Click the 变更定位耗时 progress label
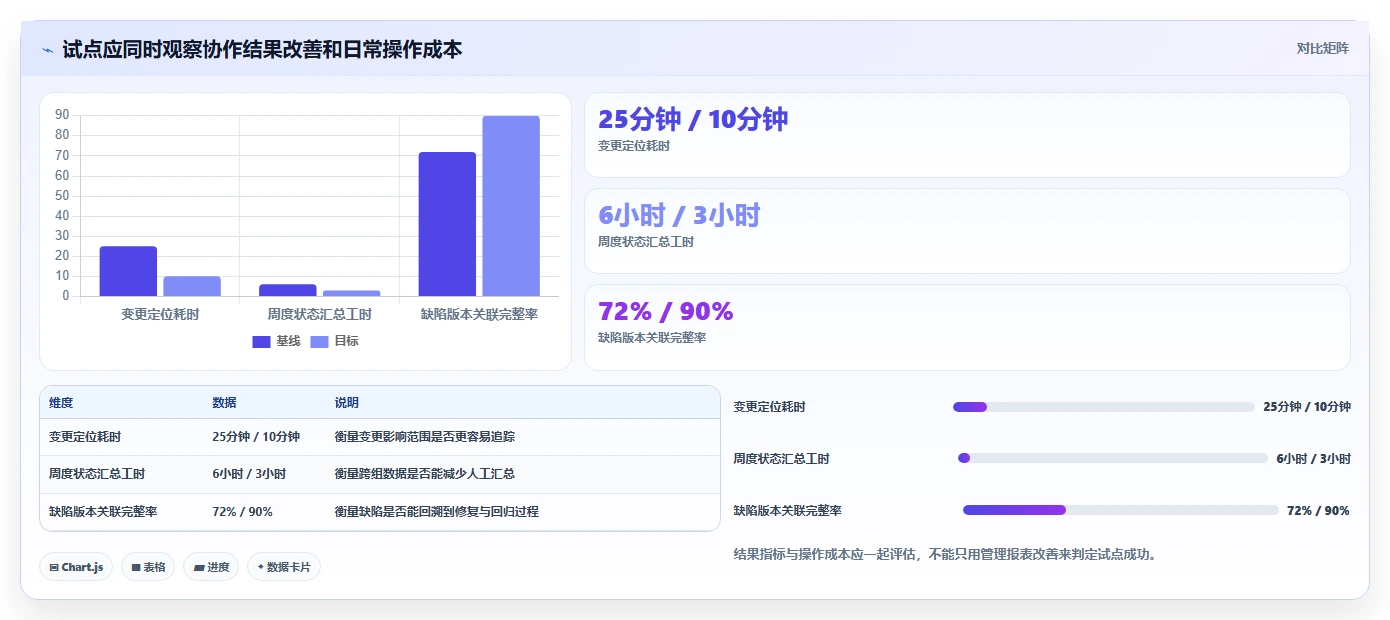 769,407
